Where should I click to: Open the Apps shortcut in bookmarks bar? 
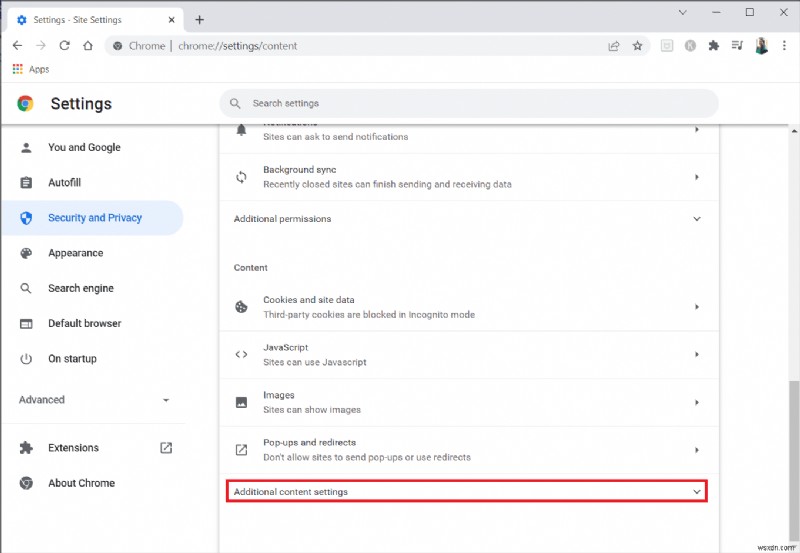(x=31, y=69)
